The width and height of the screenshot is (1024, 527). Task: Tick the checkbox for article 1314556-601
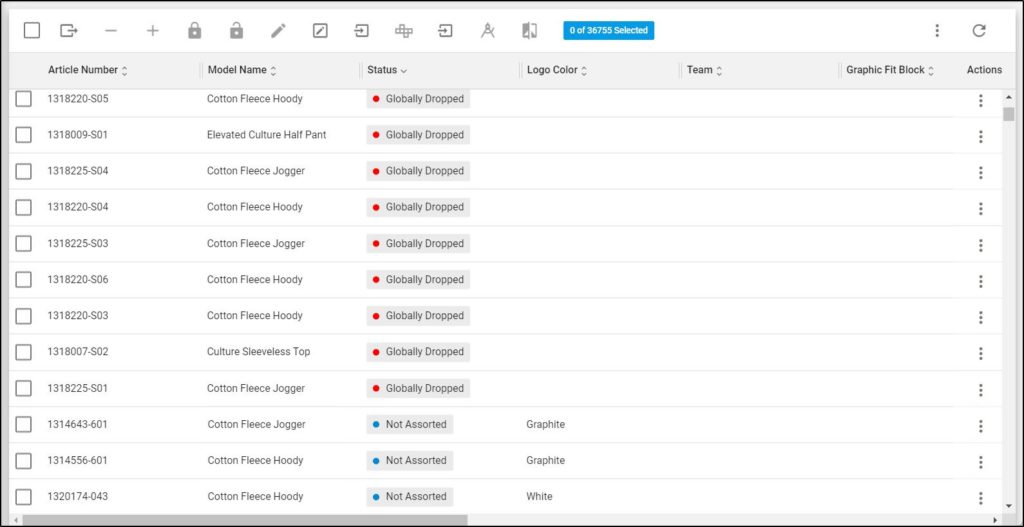coord(24,460)
